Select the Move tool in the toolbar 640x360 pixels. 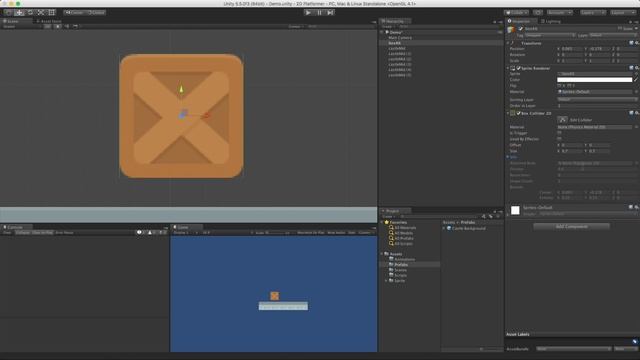click(19, 13)
